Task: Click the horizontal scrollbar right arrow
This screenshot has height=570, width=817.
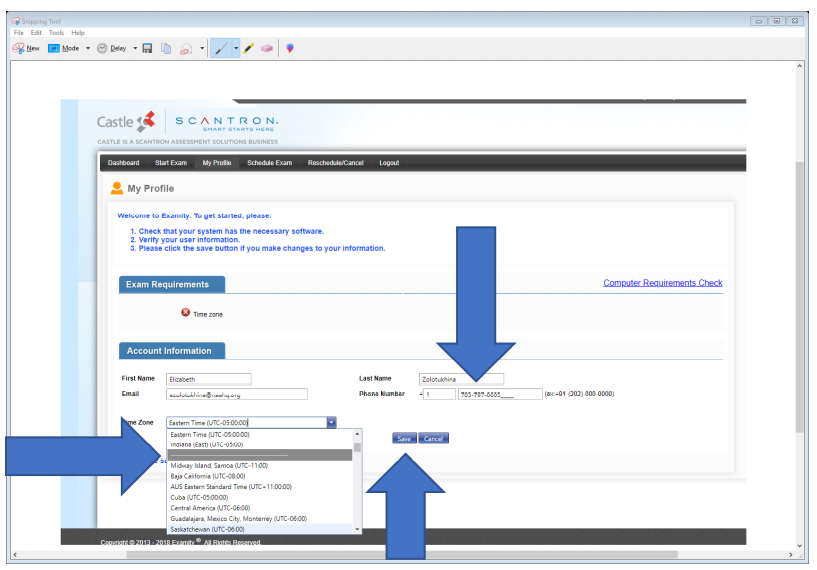Action: (x=791, y=555)
